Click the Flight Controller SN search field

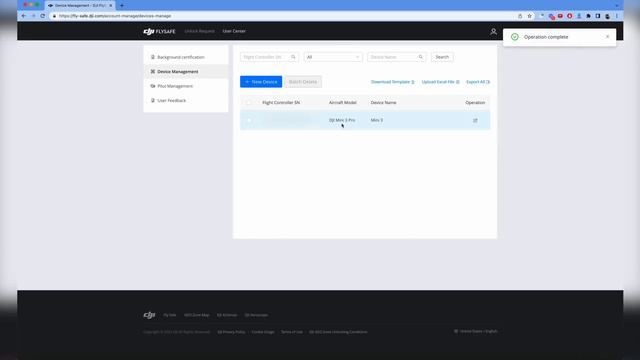(x=269, y=57)
